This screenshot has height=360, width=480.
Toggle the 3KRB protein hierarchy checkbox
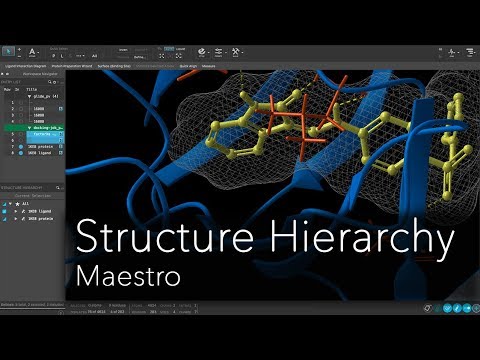tap(4, 219)
